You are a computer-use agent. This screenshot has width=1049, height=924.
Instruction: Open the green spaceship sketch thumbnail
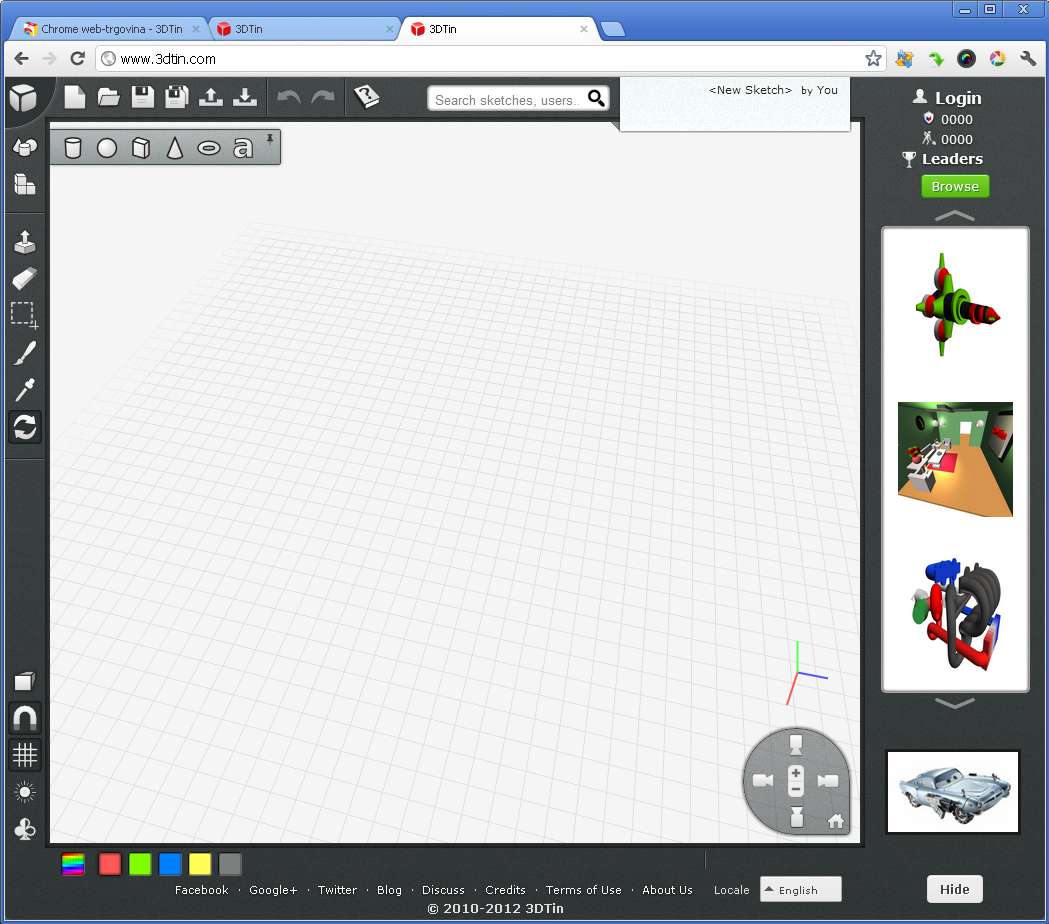[955, 305]
